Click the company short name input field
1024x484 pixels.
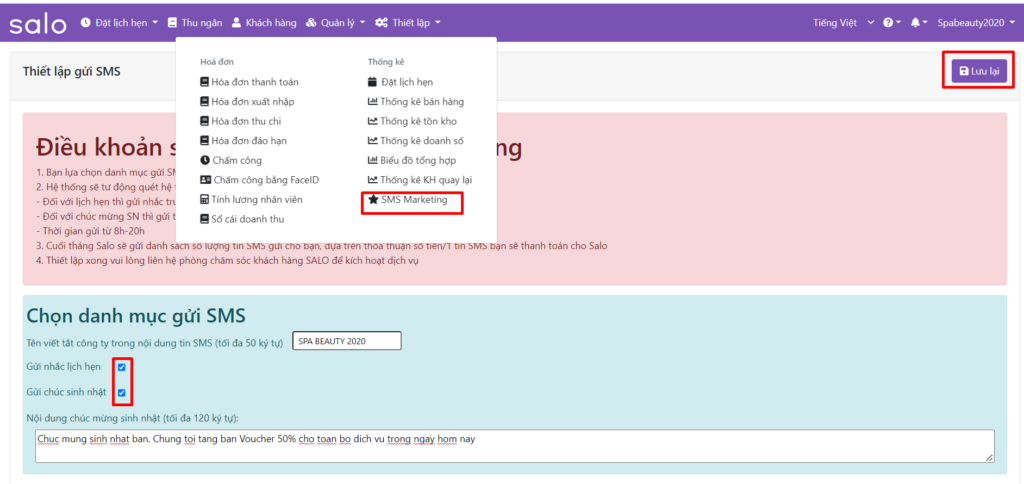(x=346, y=341)
